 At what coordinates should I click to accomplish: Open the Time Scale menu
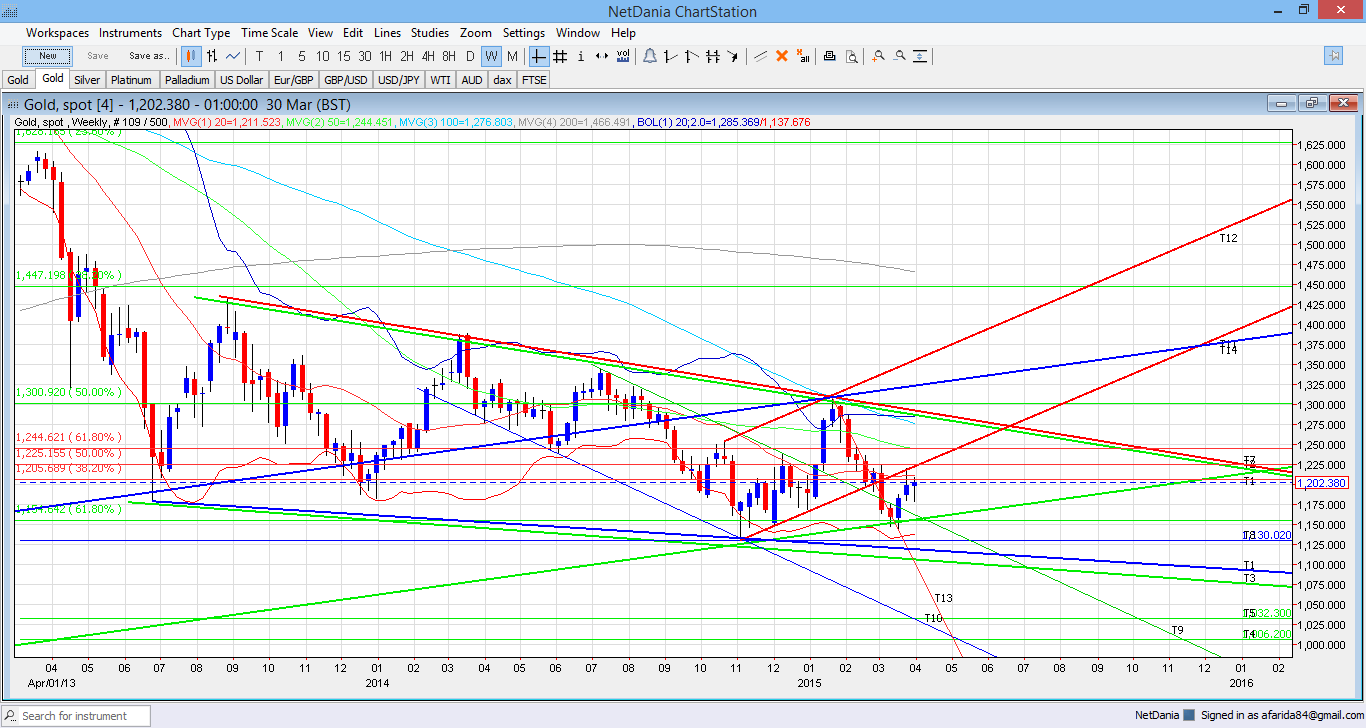click(x=270, y=33)
